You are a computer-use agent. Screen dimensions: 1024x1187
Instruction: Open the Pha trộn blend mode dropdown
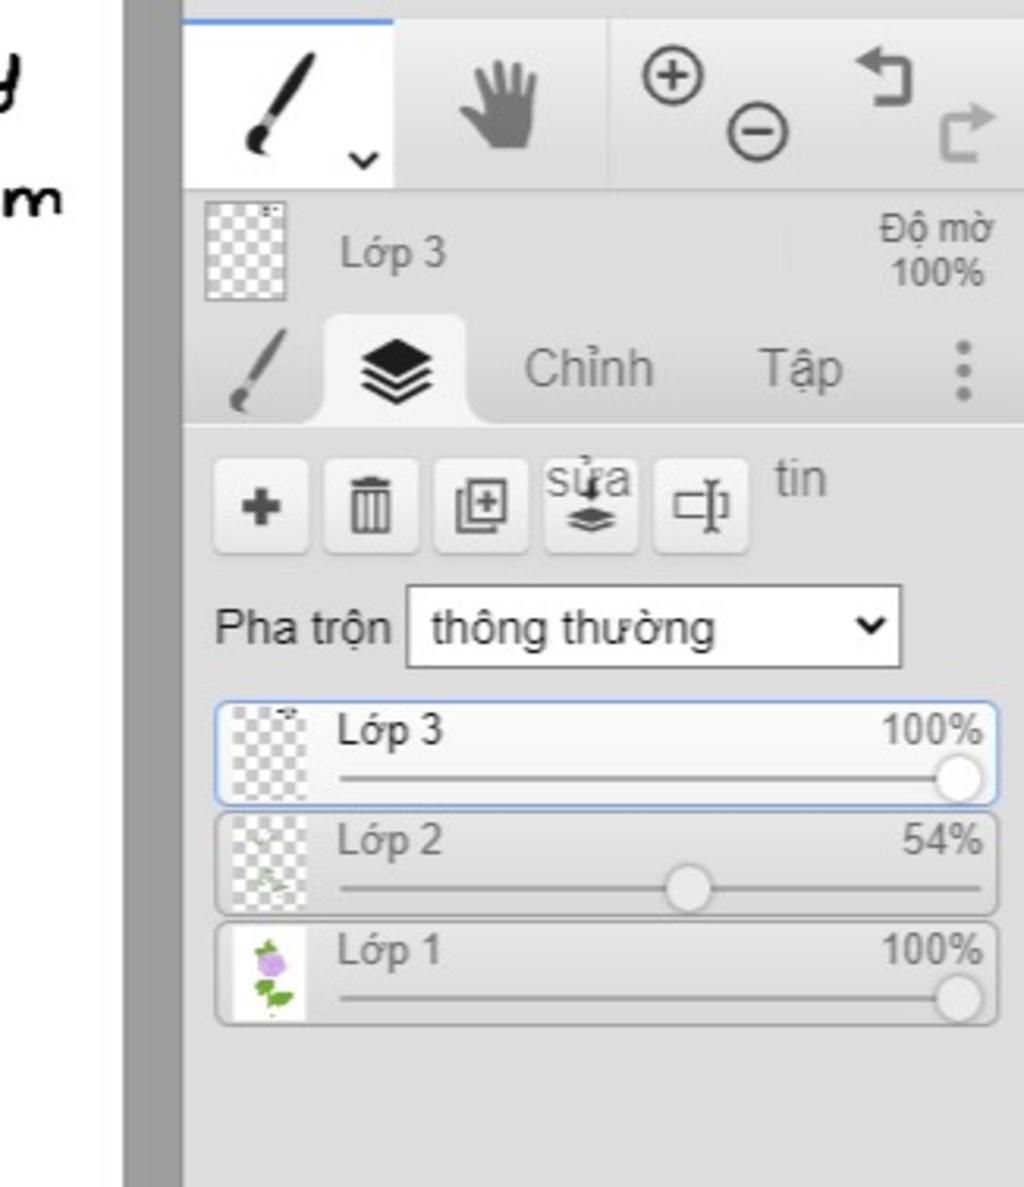654,627
